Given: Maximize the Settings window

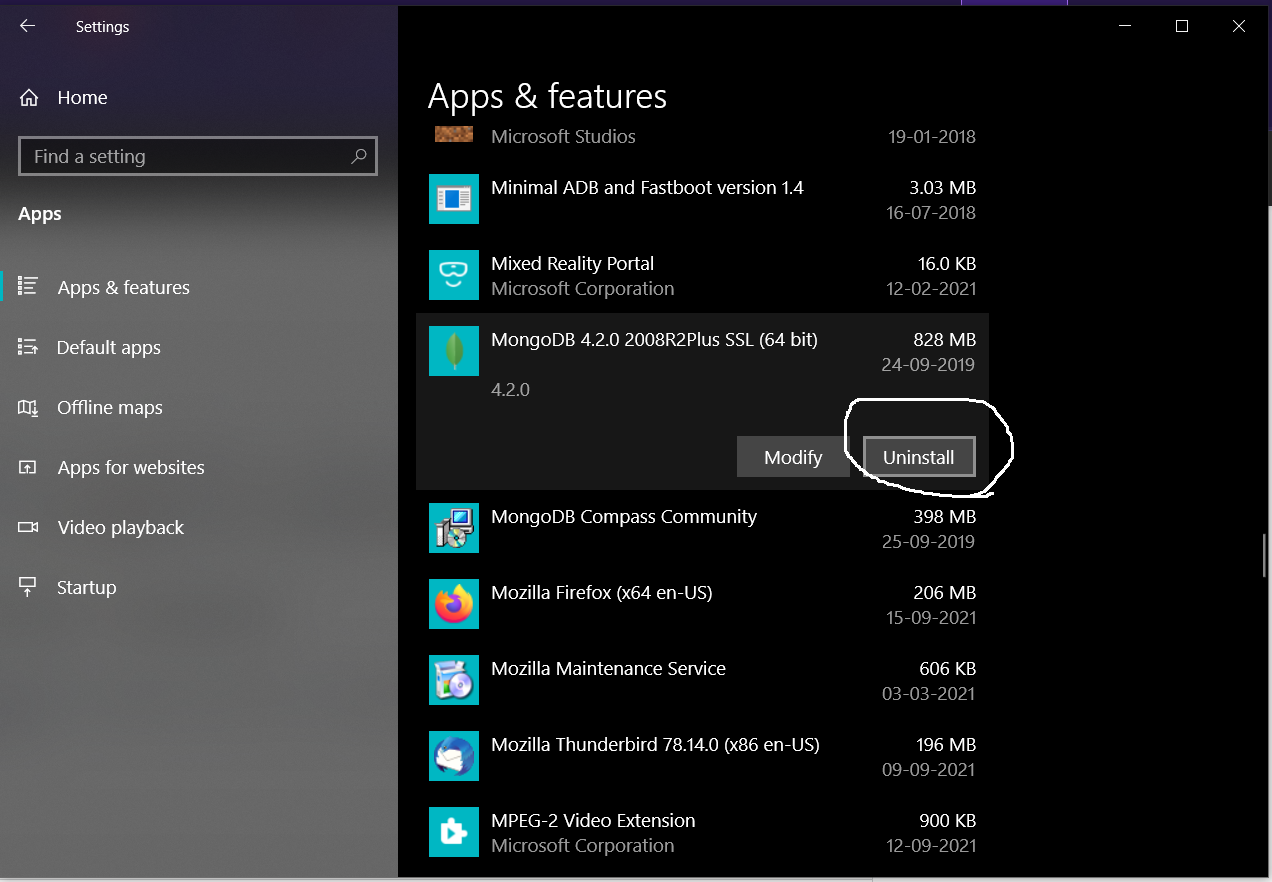Looking at the screenshot, I should 1182,27.
